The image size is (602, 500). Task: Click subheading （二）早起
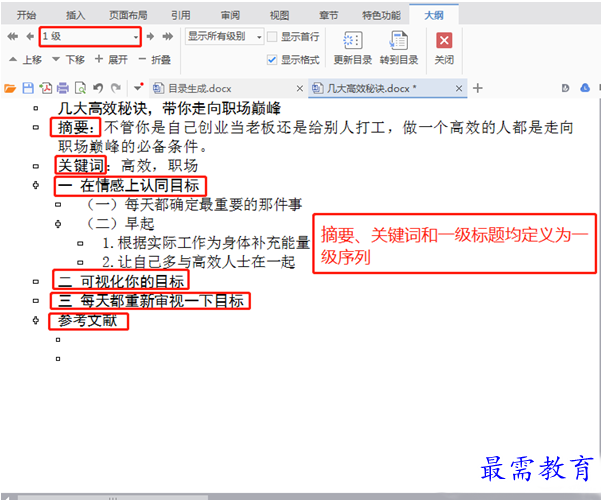pyautogui.click(x=120, y=224)
